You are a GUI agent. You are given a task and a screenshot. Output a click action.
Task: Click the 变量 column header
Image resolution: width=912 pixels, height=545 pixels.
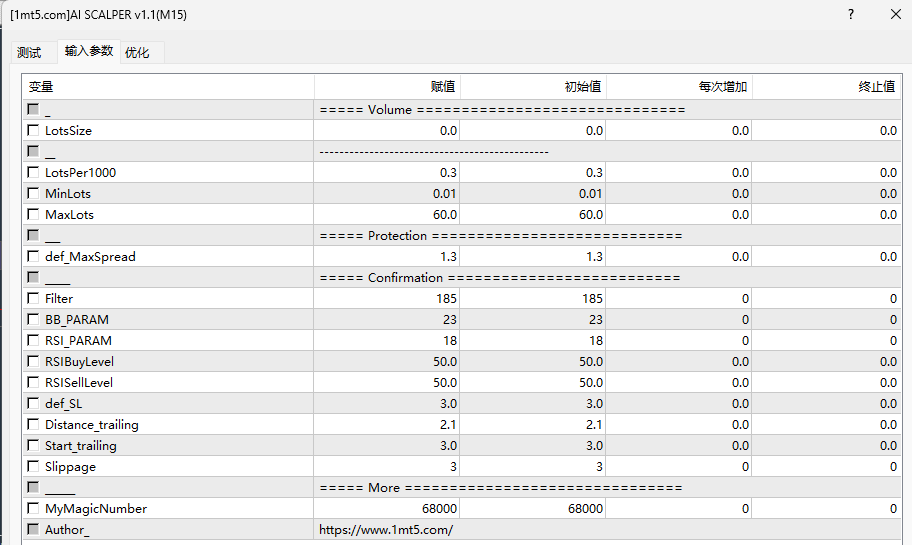(x=168, y=87)
